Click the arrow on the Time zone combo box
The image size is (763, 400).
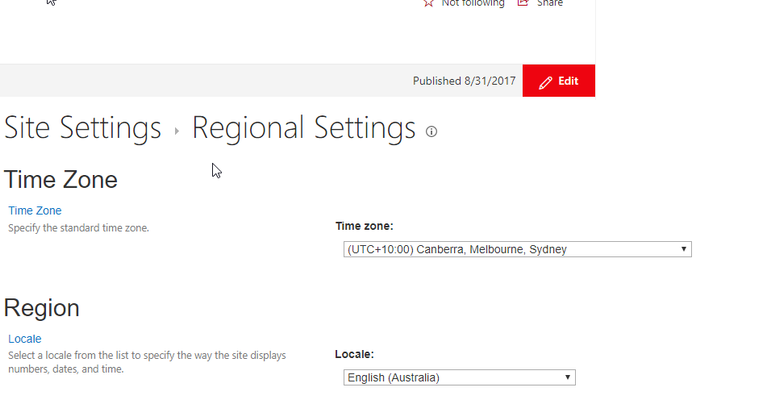[x=683, y=249]
